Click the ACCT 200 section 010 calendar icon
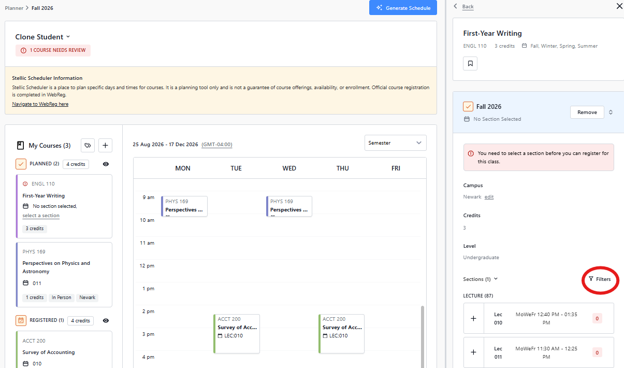The height and width of the screenshot is (368, 624). (25, 363)
